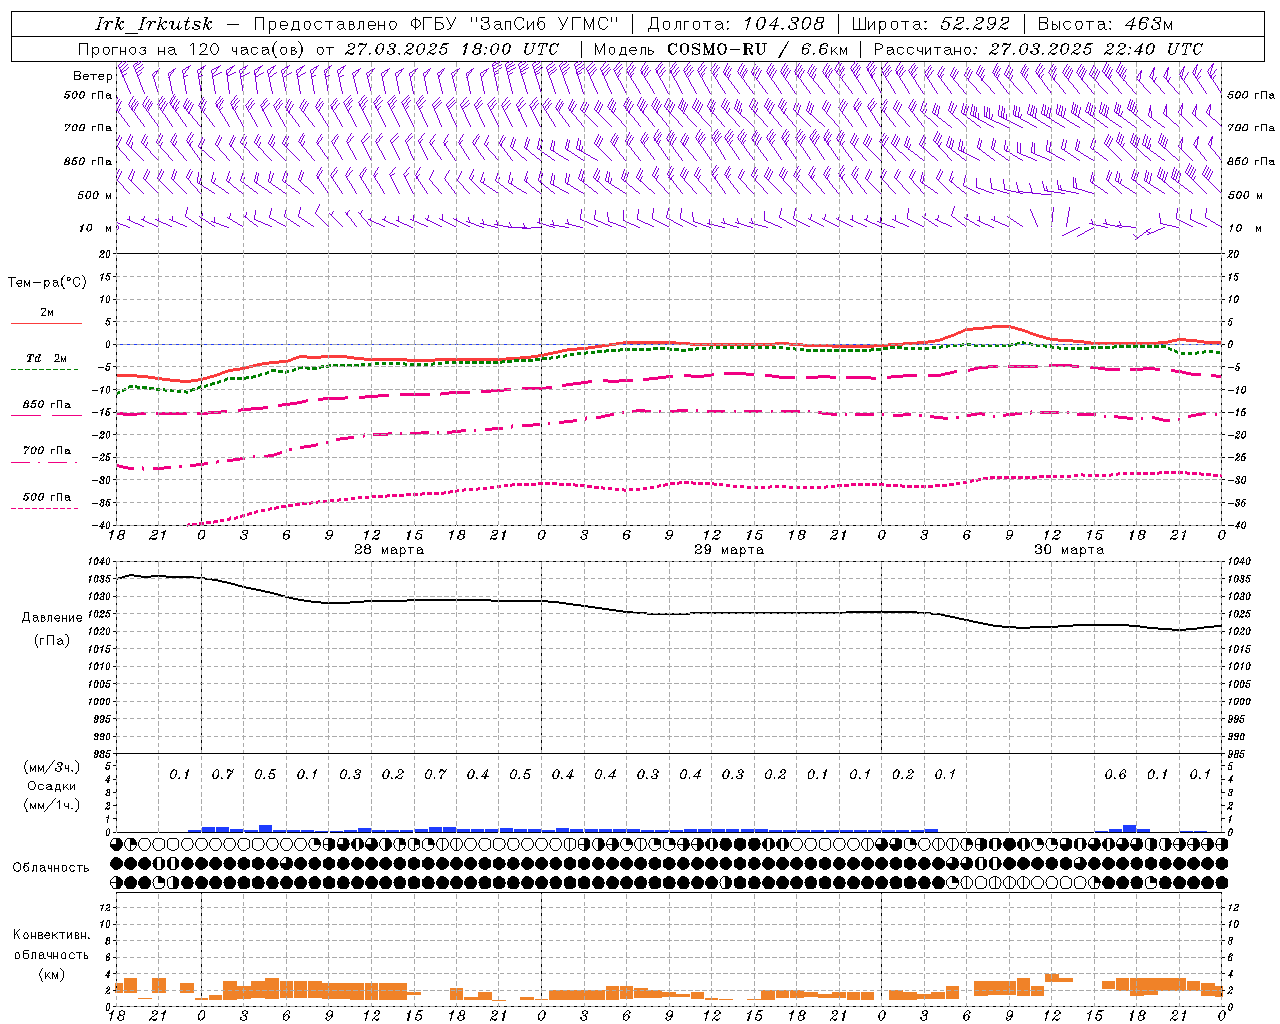This screenshot has width=1280, height=1024.
Task: Click the dotted 500 гПа legend line sample
Action: 44,508
